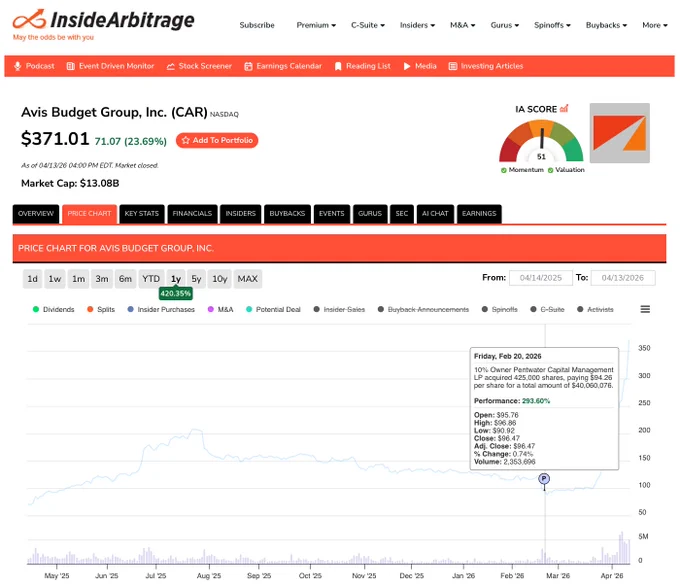
Task: Switch to the INSIDERS tab
Action: coord(241,214)
